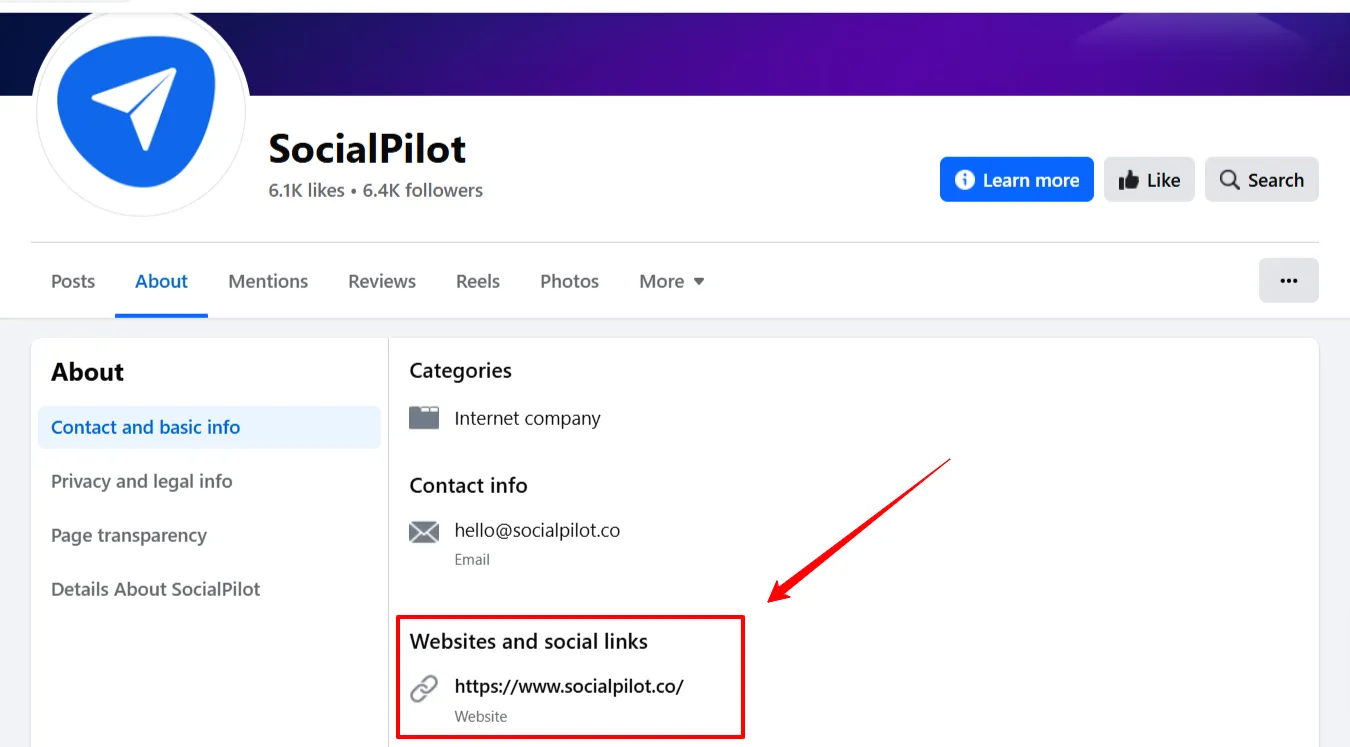Screen dimensions: 1350x747
Task: Expand the More tab dropdown
Action: (x=671, y=281)
